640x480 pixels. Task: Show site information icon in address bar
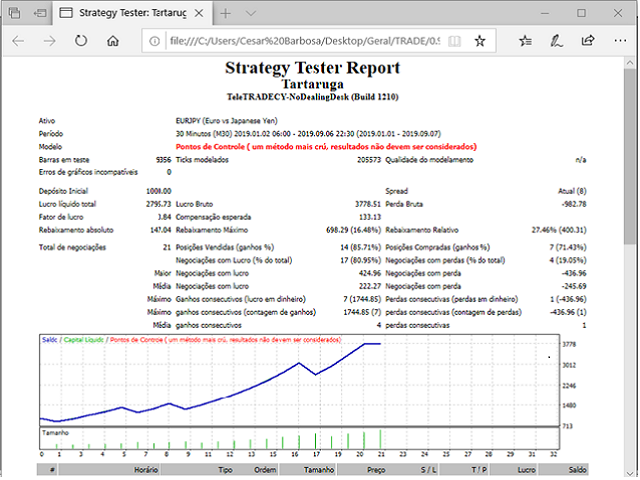[156, 42]
